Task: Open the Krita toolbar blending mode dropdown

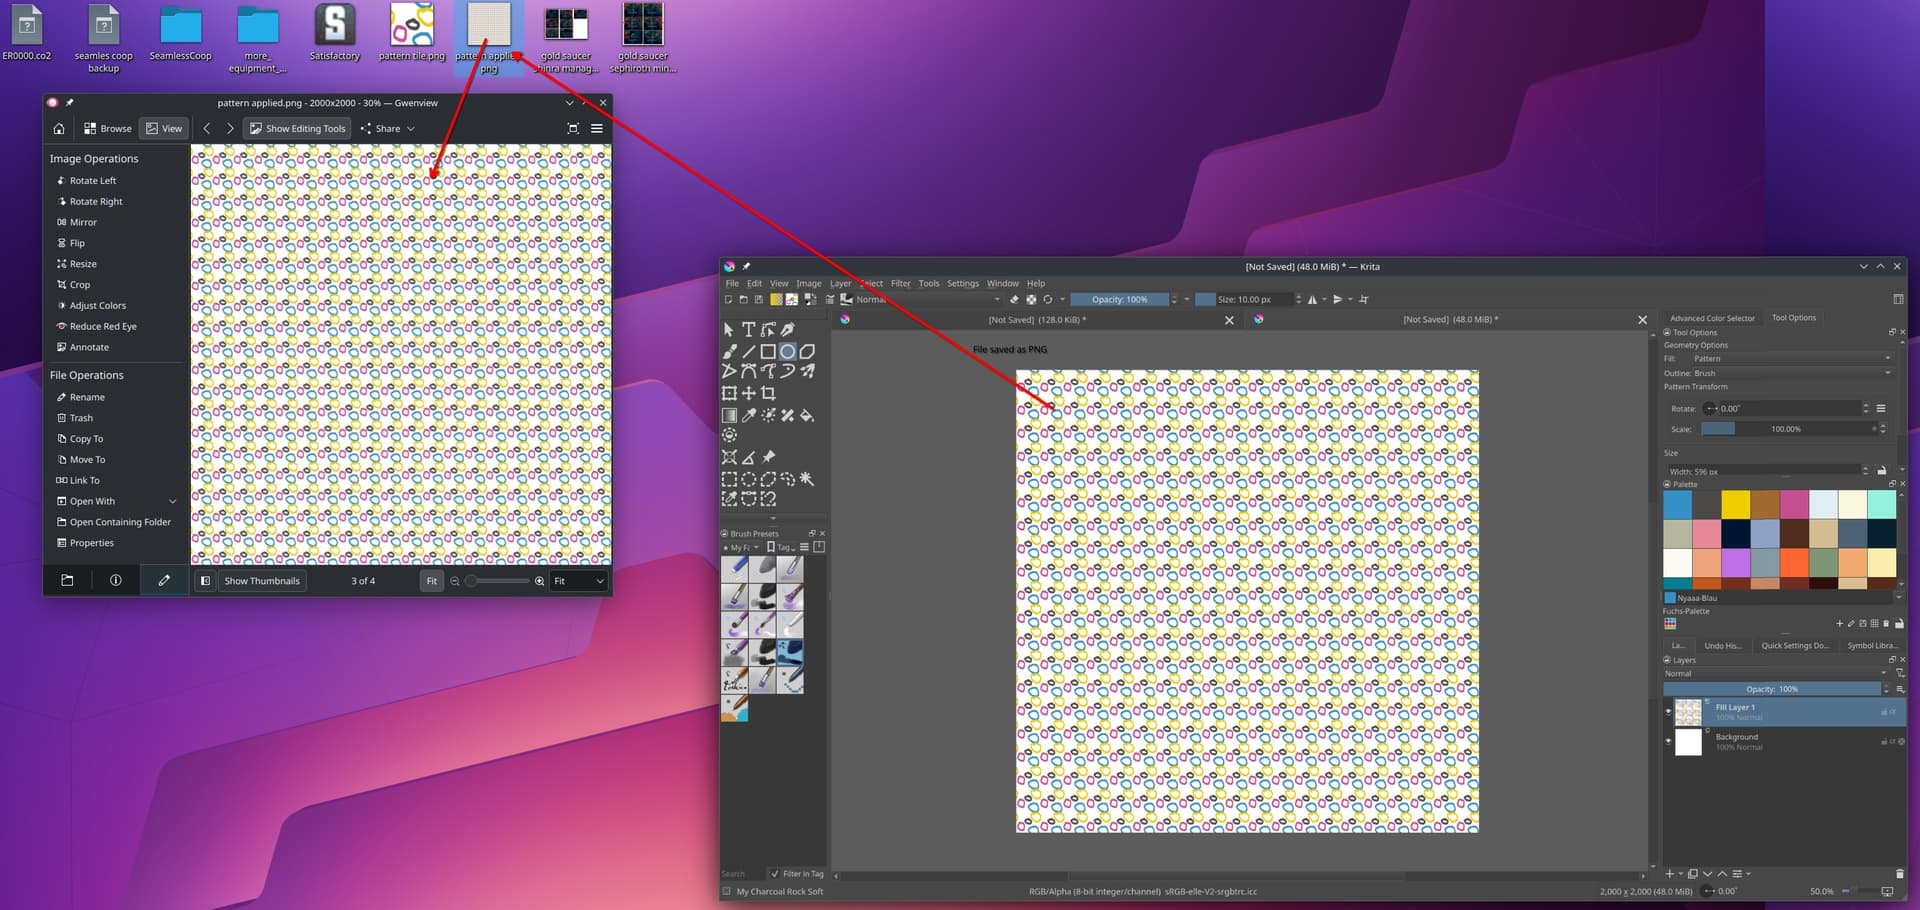Action: [928, 299]
